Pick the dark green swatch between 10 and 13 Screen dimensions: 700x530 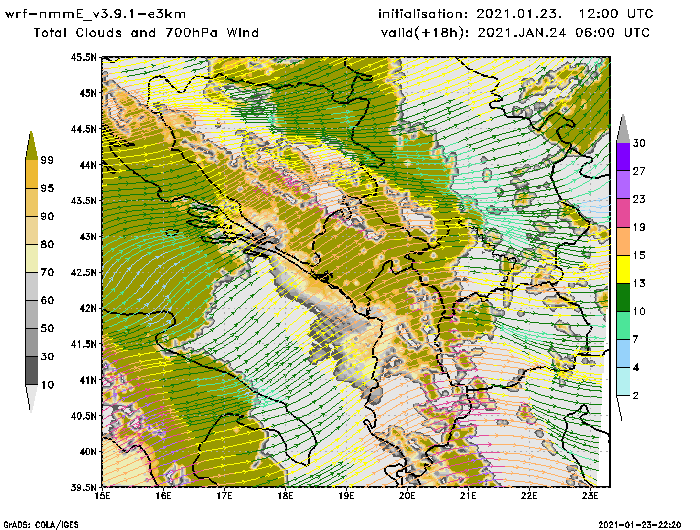coord(623,297)
